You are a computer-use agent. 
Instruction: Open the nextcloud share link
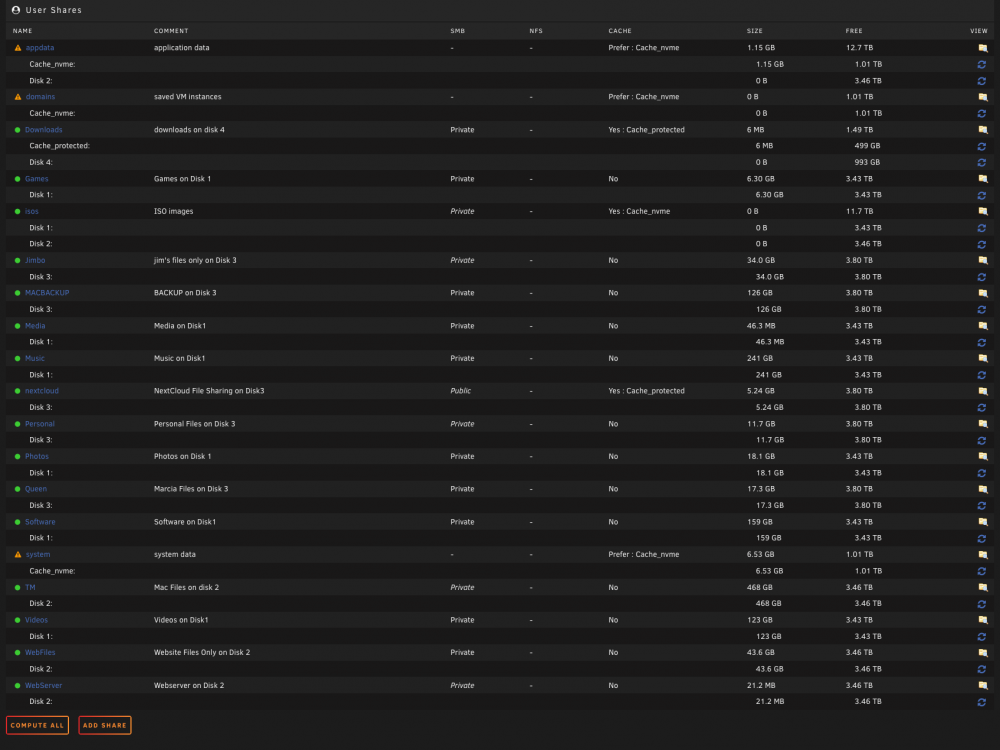(x=41, y=391)
